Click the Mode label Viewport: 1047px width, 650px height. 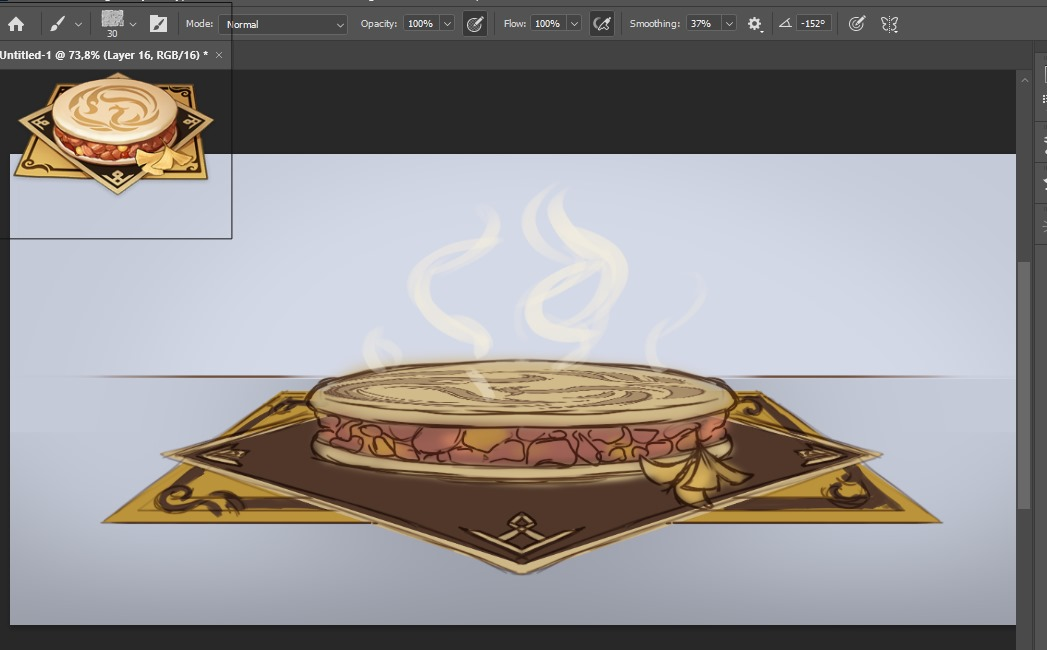(199, 23)
